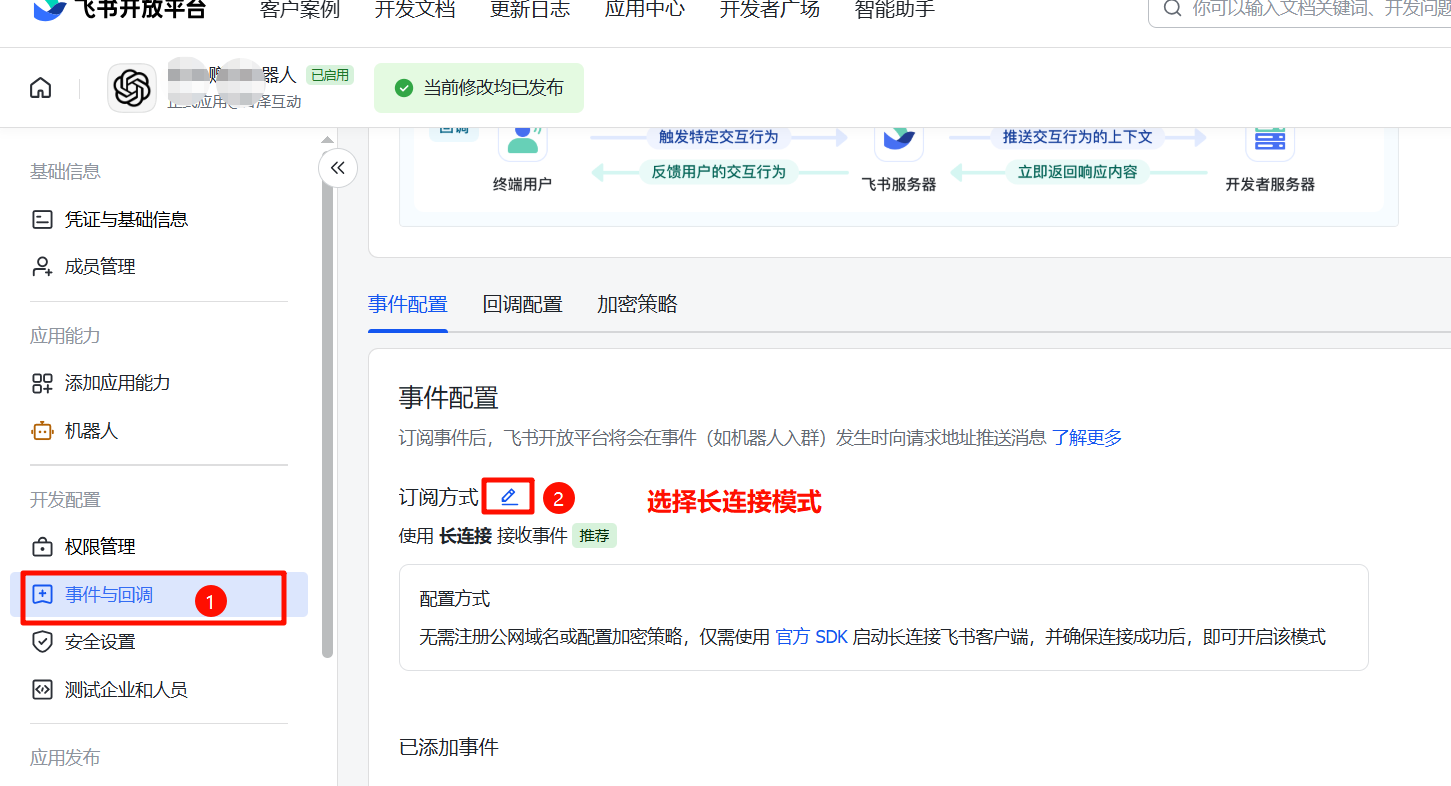Click the 测试企业和人员 code icon
Image resolution: width=1451 pixels, height=786 pixels.
pos(42,690)
